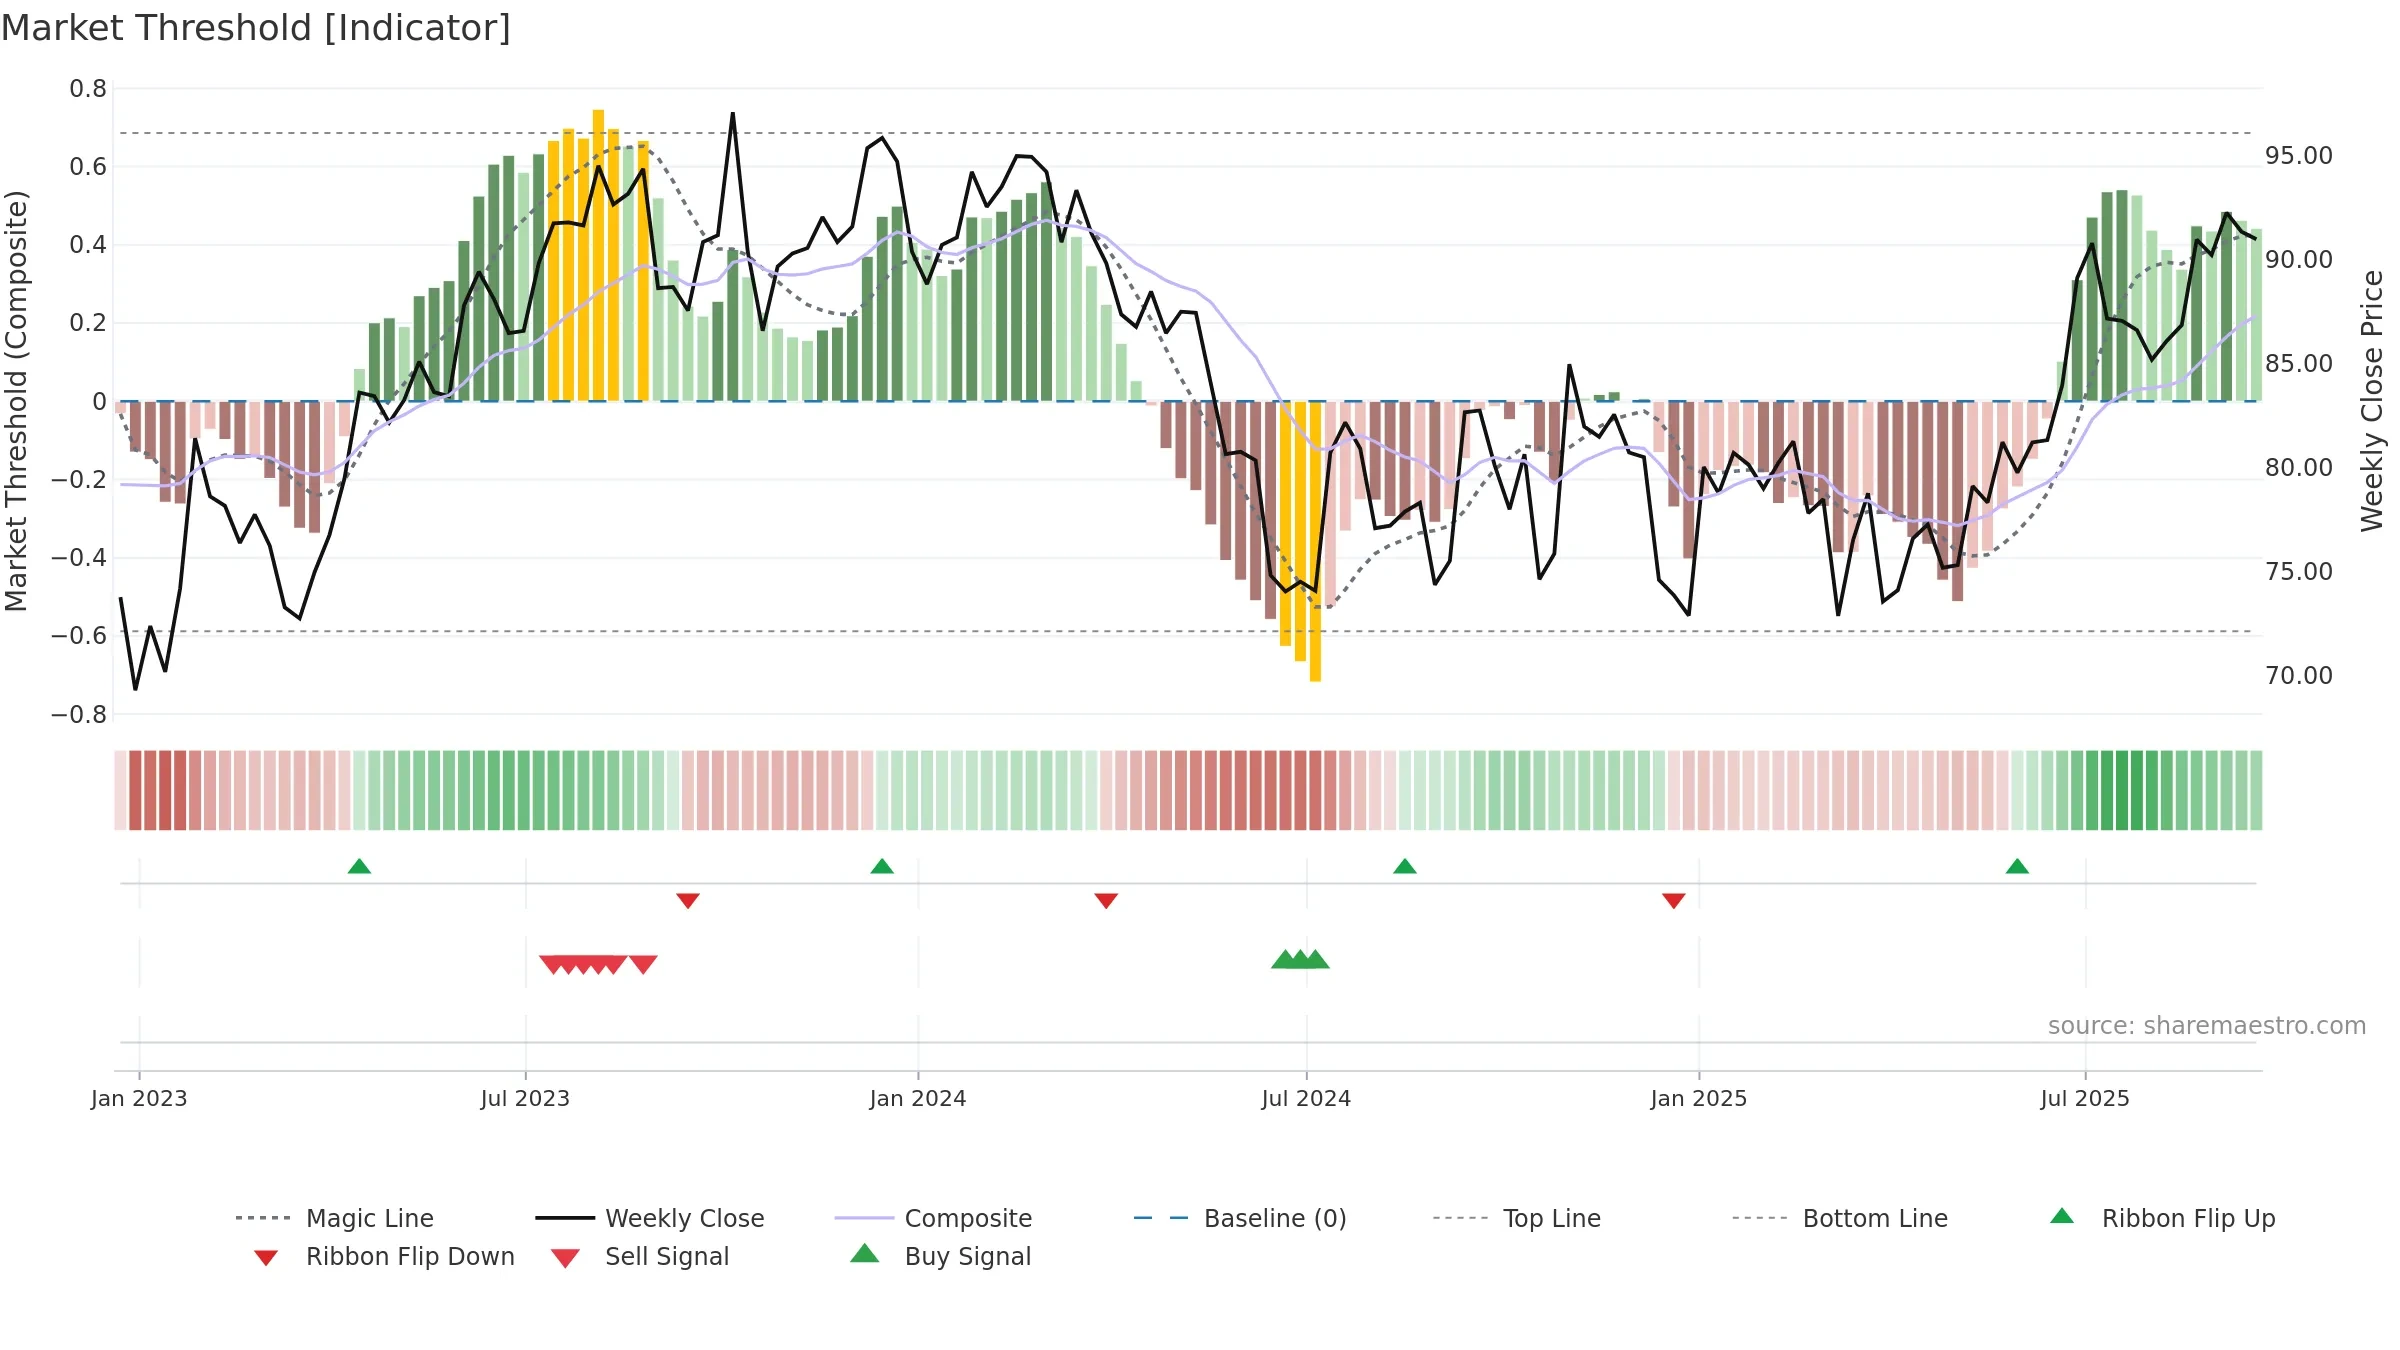This screenshot has height=1350, width=2400.
Task: Click the '95.00' right axis label
Action: [2299, 156]
